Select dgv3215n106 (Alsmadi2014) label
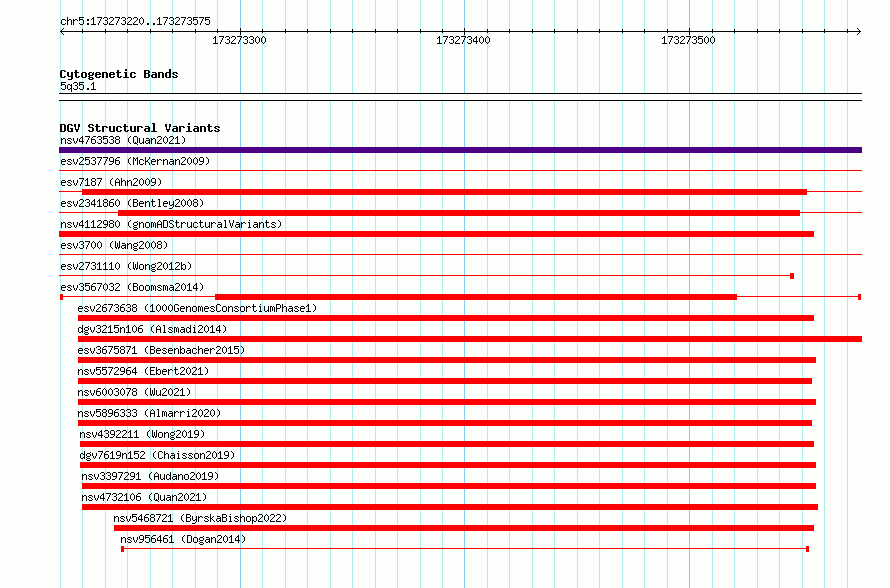The image size is (890, 588). point(152,329)
